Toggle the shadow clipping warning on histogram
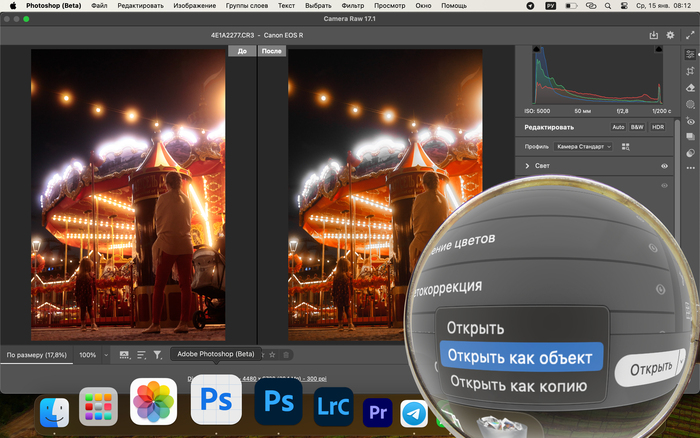The width and height of the screenshot is (700, 438). 536,50
